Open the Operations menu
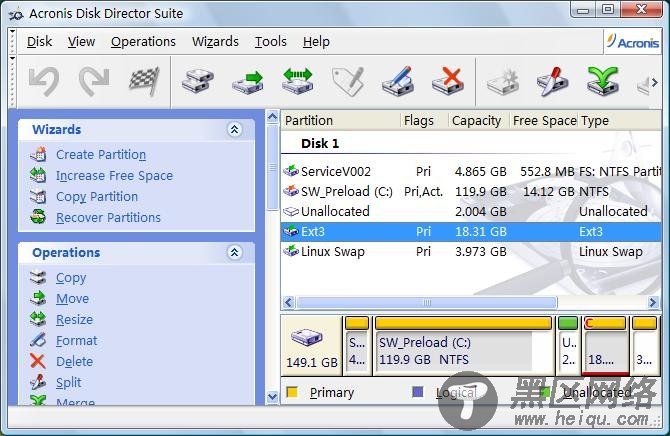 [143, 41]
